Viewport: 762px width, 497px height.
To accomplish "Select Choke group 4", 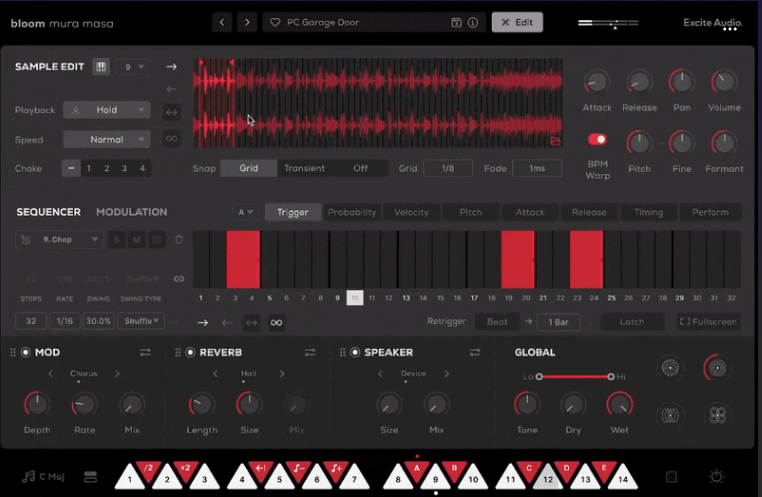I will 142,168.
